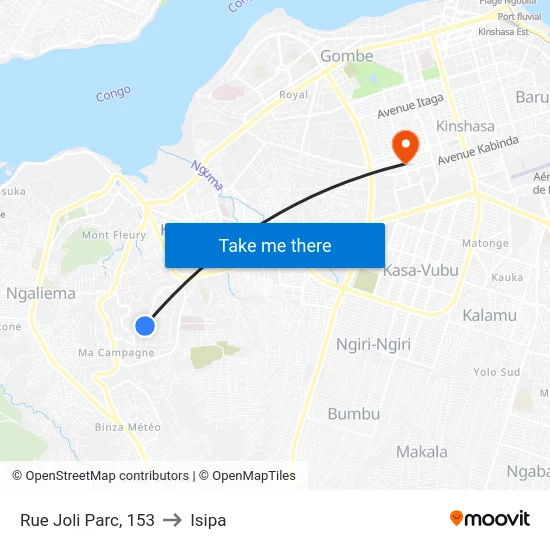Click the arrow between Rue Joli Parc and Isipa
Viewport: 550px width, 550px height.
pyautogui.click(x=173, y=520)
